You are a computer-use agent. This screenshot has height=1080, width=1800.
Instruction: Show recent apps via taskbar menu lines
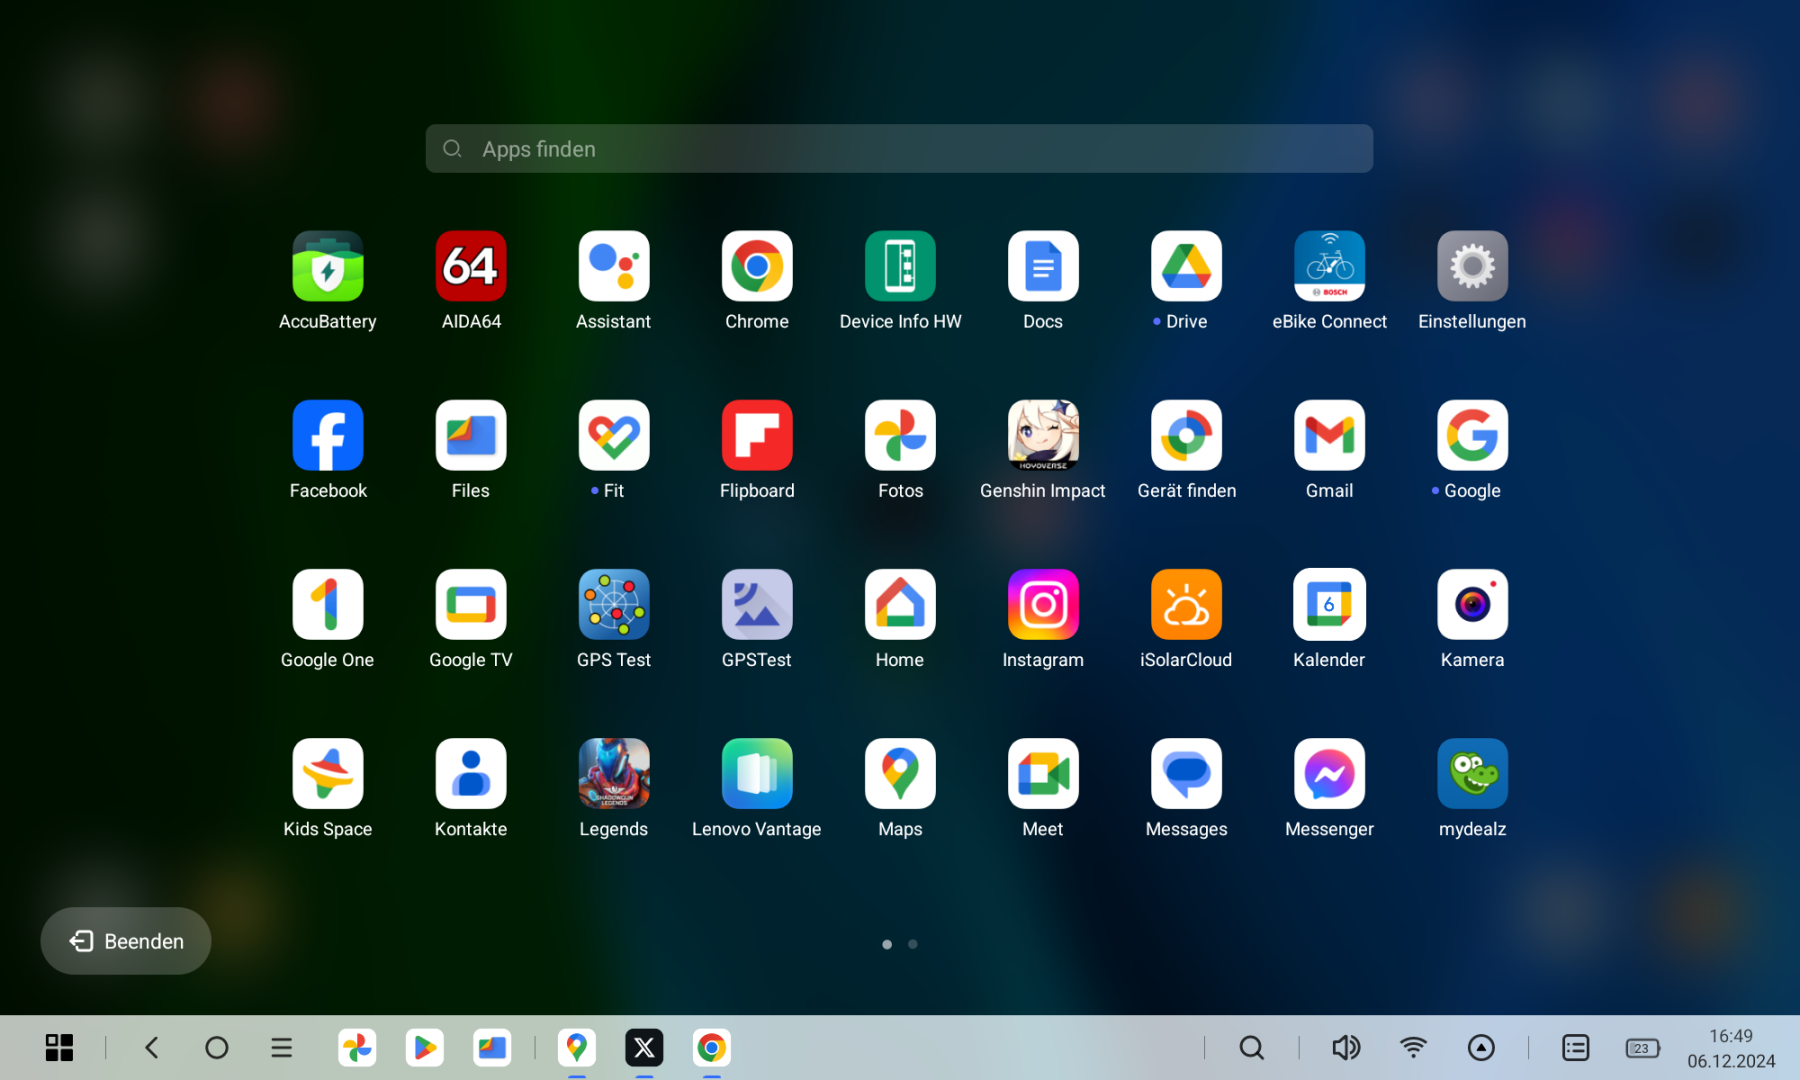tap(282, 1047)
